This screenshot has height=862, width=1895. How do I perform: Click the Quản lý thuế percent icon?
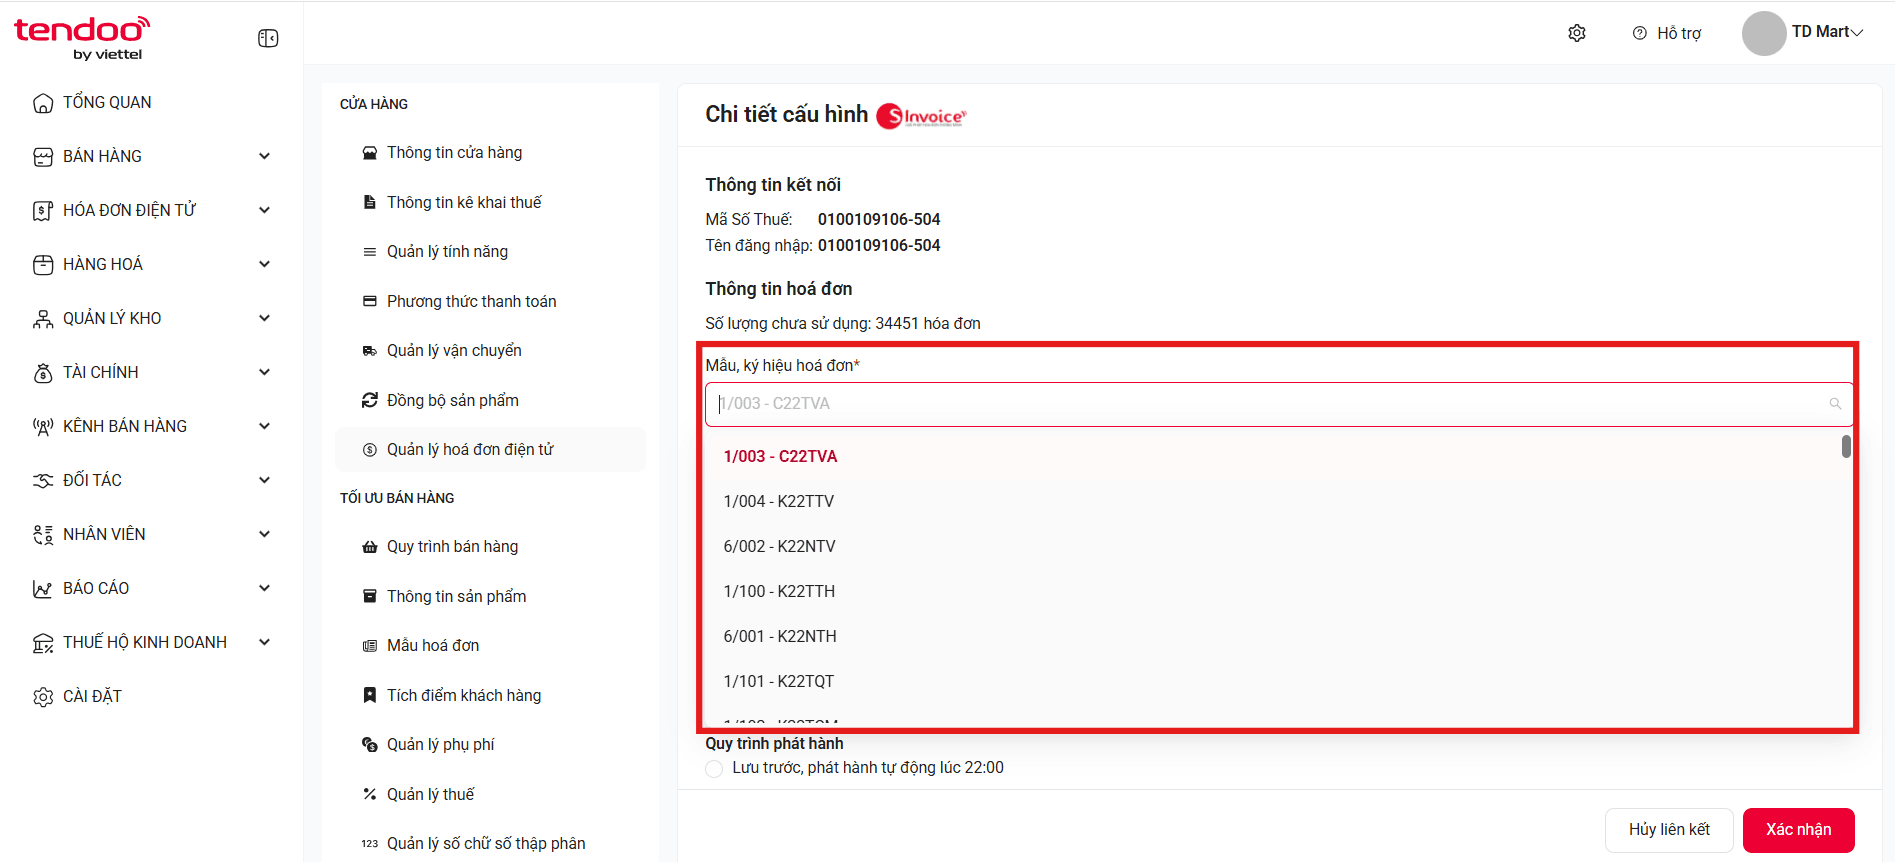tap(370, 794)
